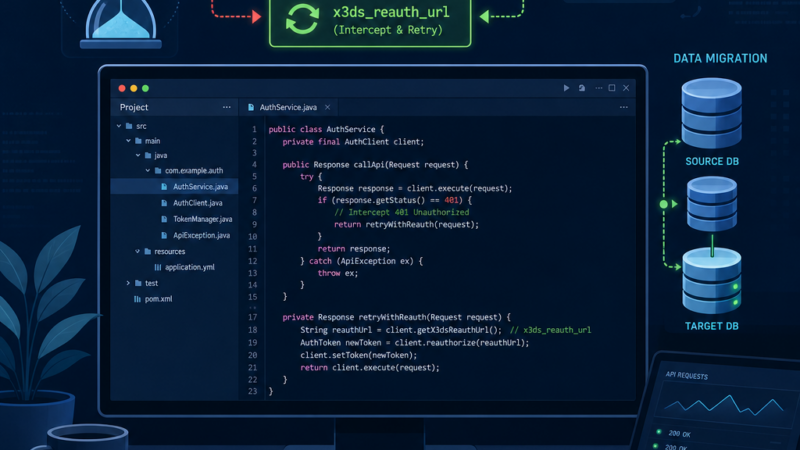Close the AuthService.java tab
This screenshot has width=800, height=450.
328,107
